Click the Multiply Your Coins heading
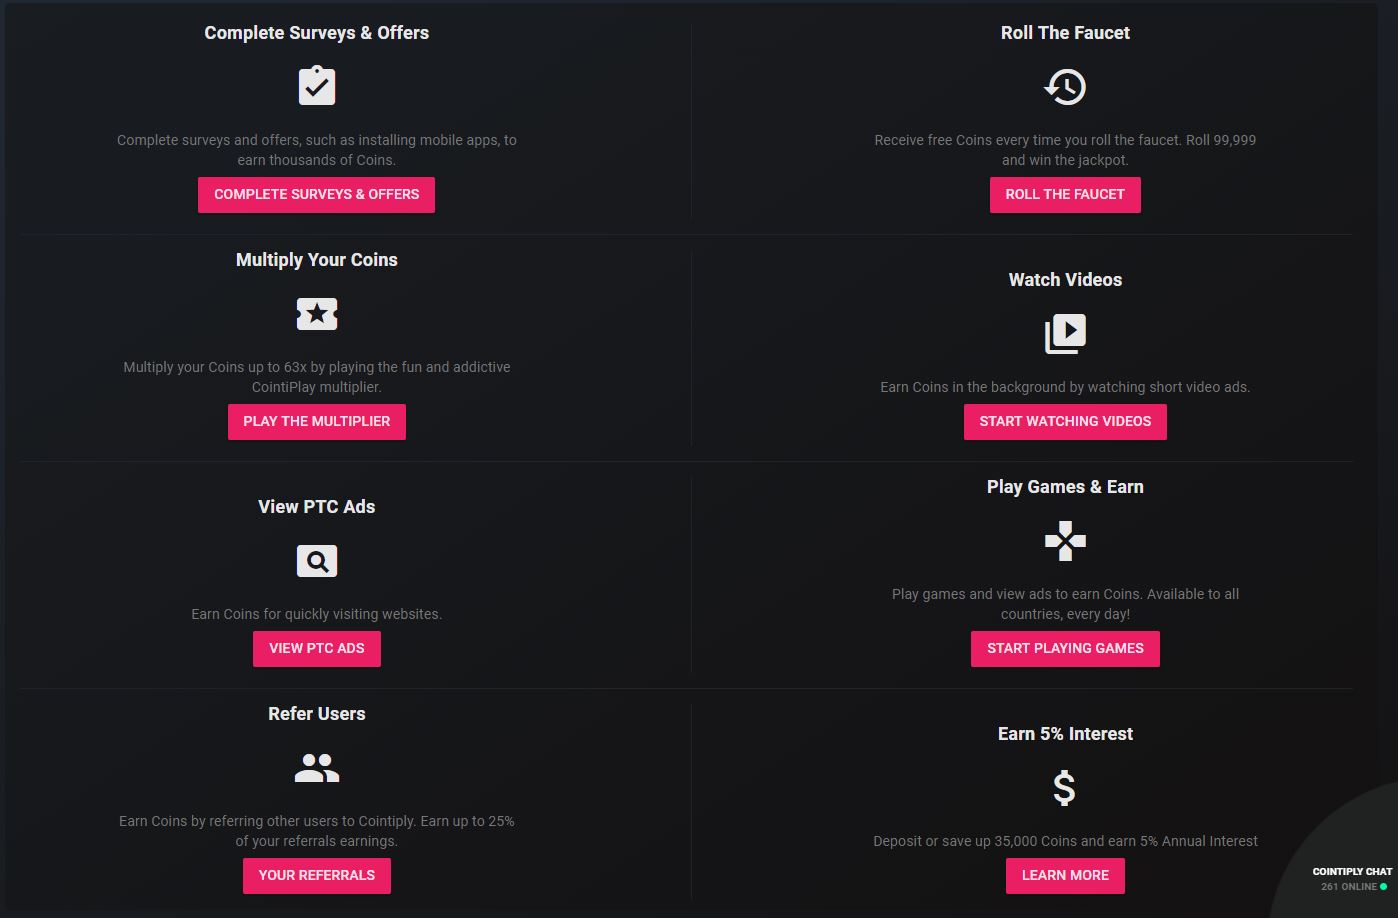Image resolution: width=1398 pixels, height=918 pixels. 317,260
